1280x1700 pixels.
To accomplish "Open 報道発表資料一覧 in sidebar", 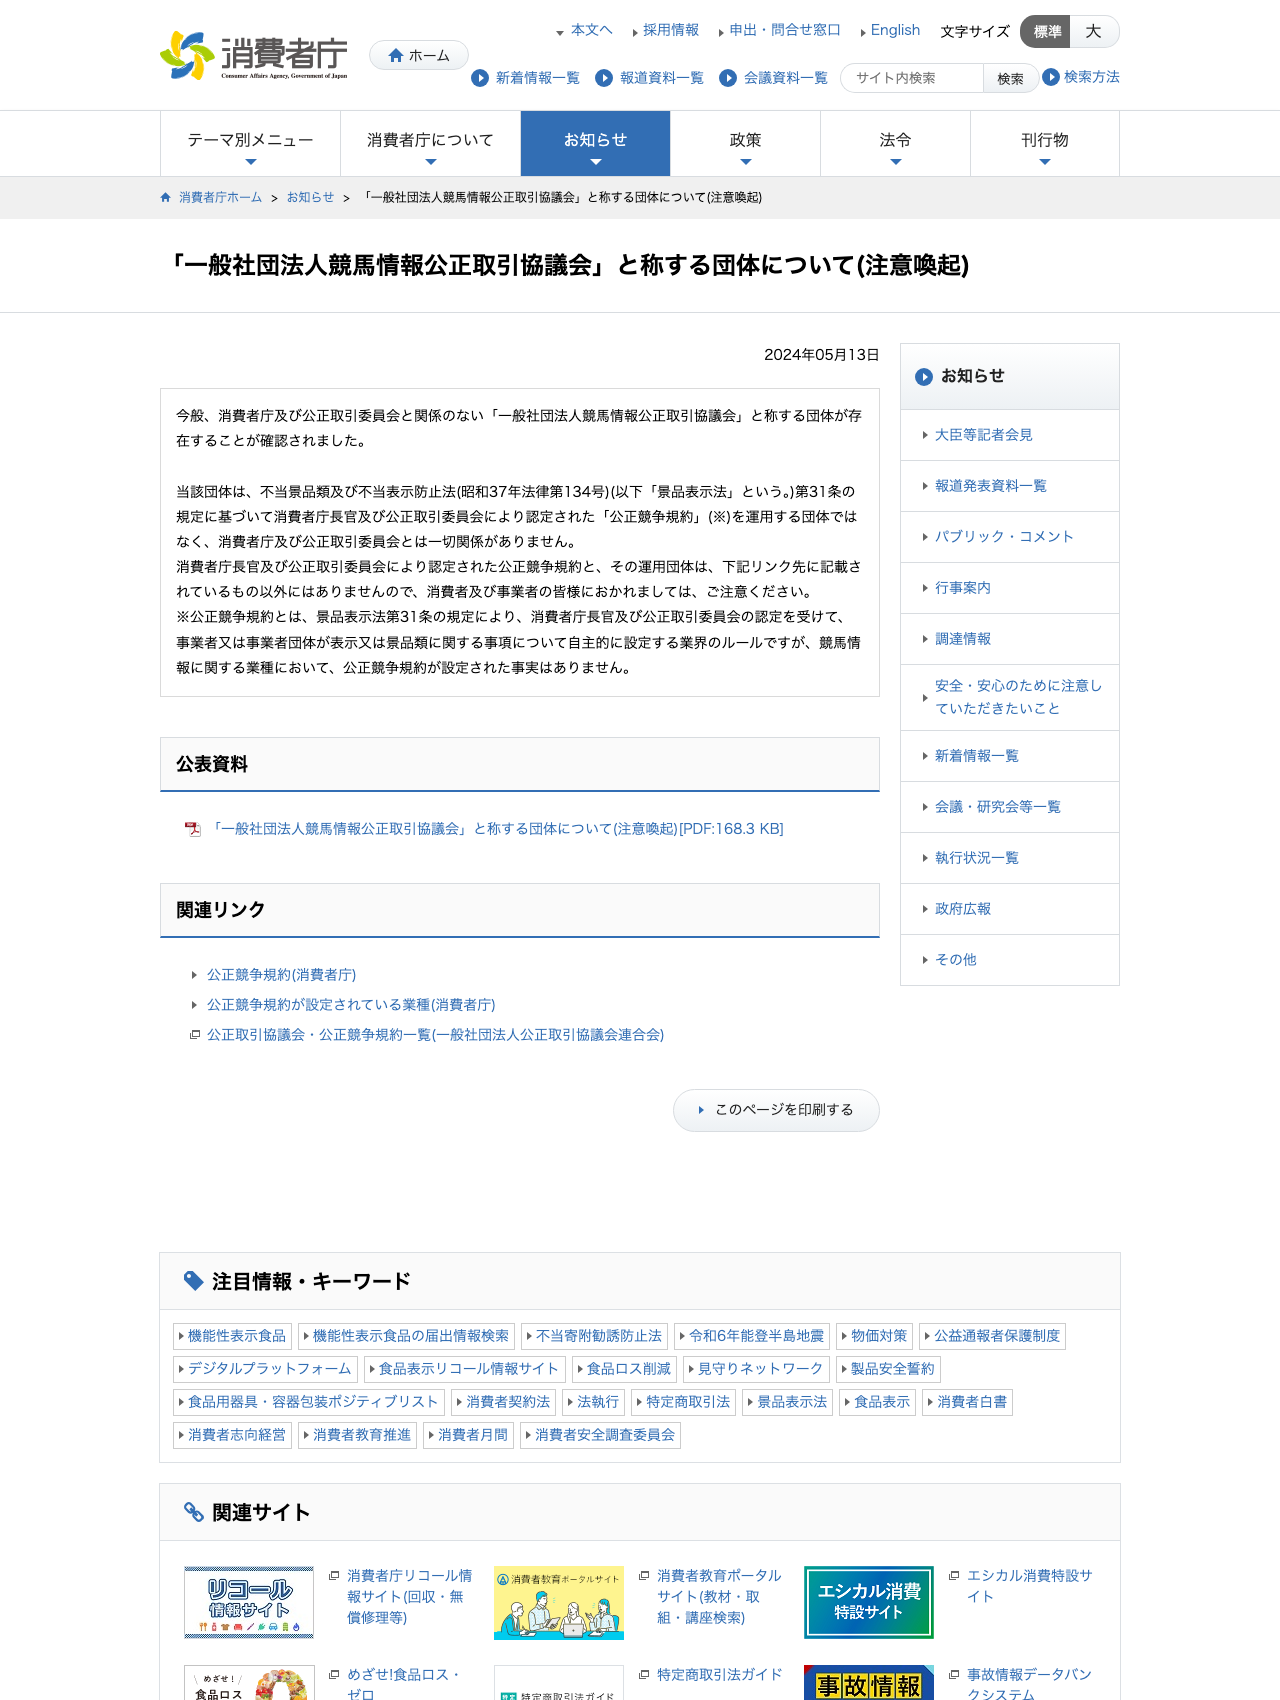I will (x=990, y=486).
